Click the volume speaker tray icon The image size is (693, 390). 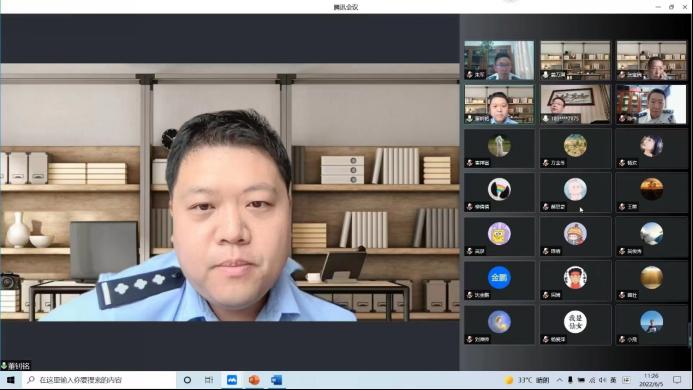602,380
